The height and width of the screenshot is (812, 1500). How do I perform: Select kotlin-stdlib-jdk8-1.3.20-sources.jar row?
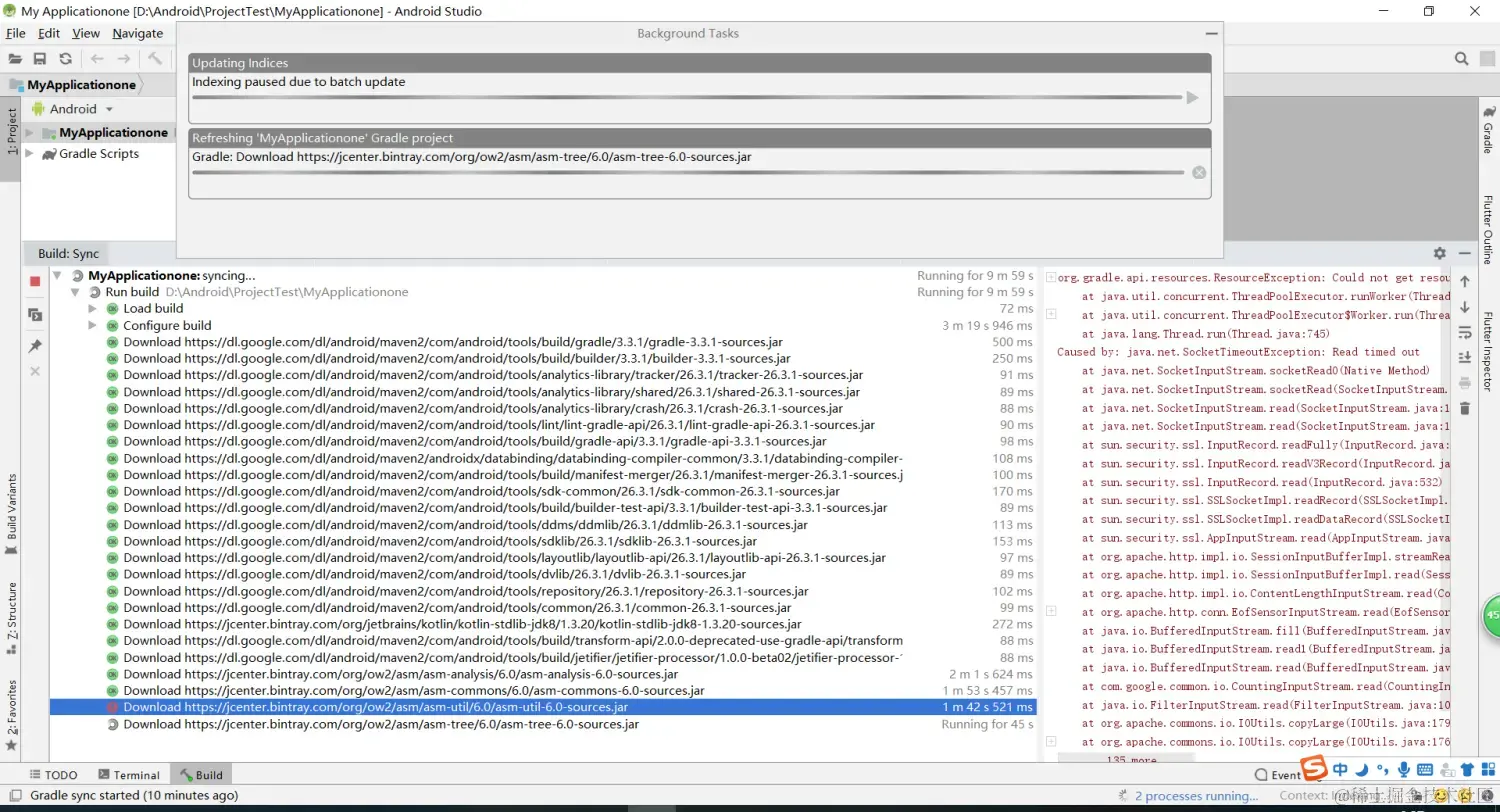click(x=543, y=624)
